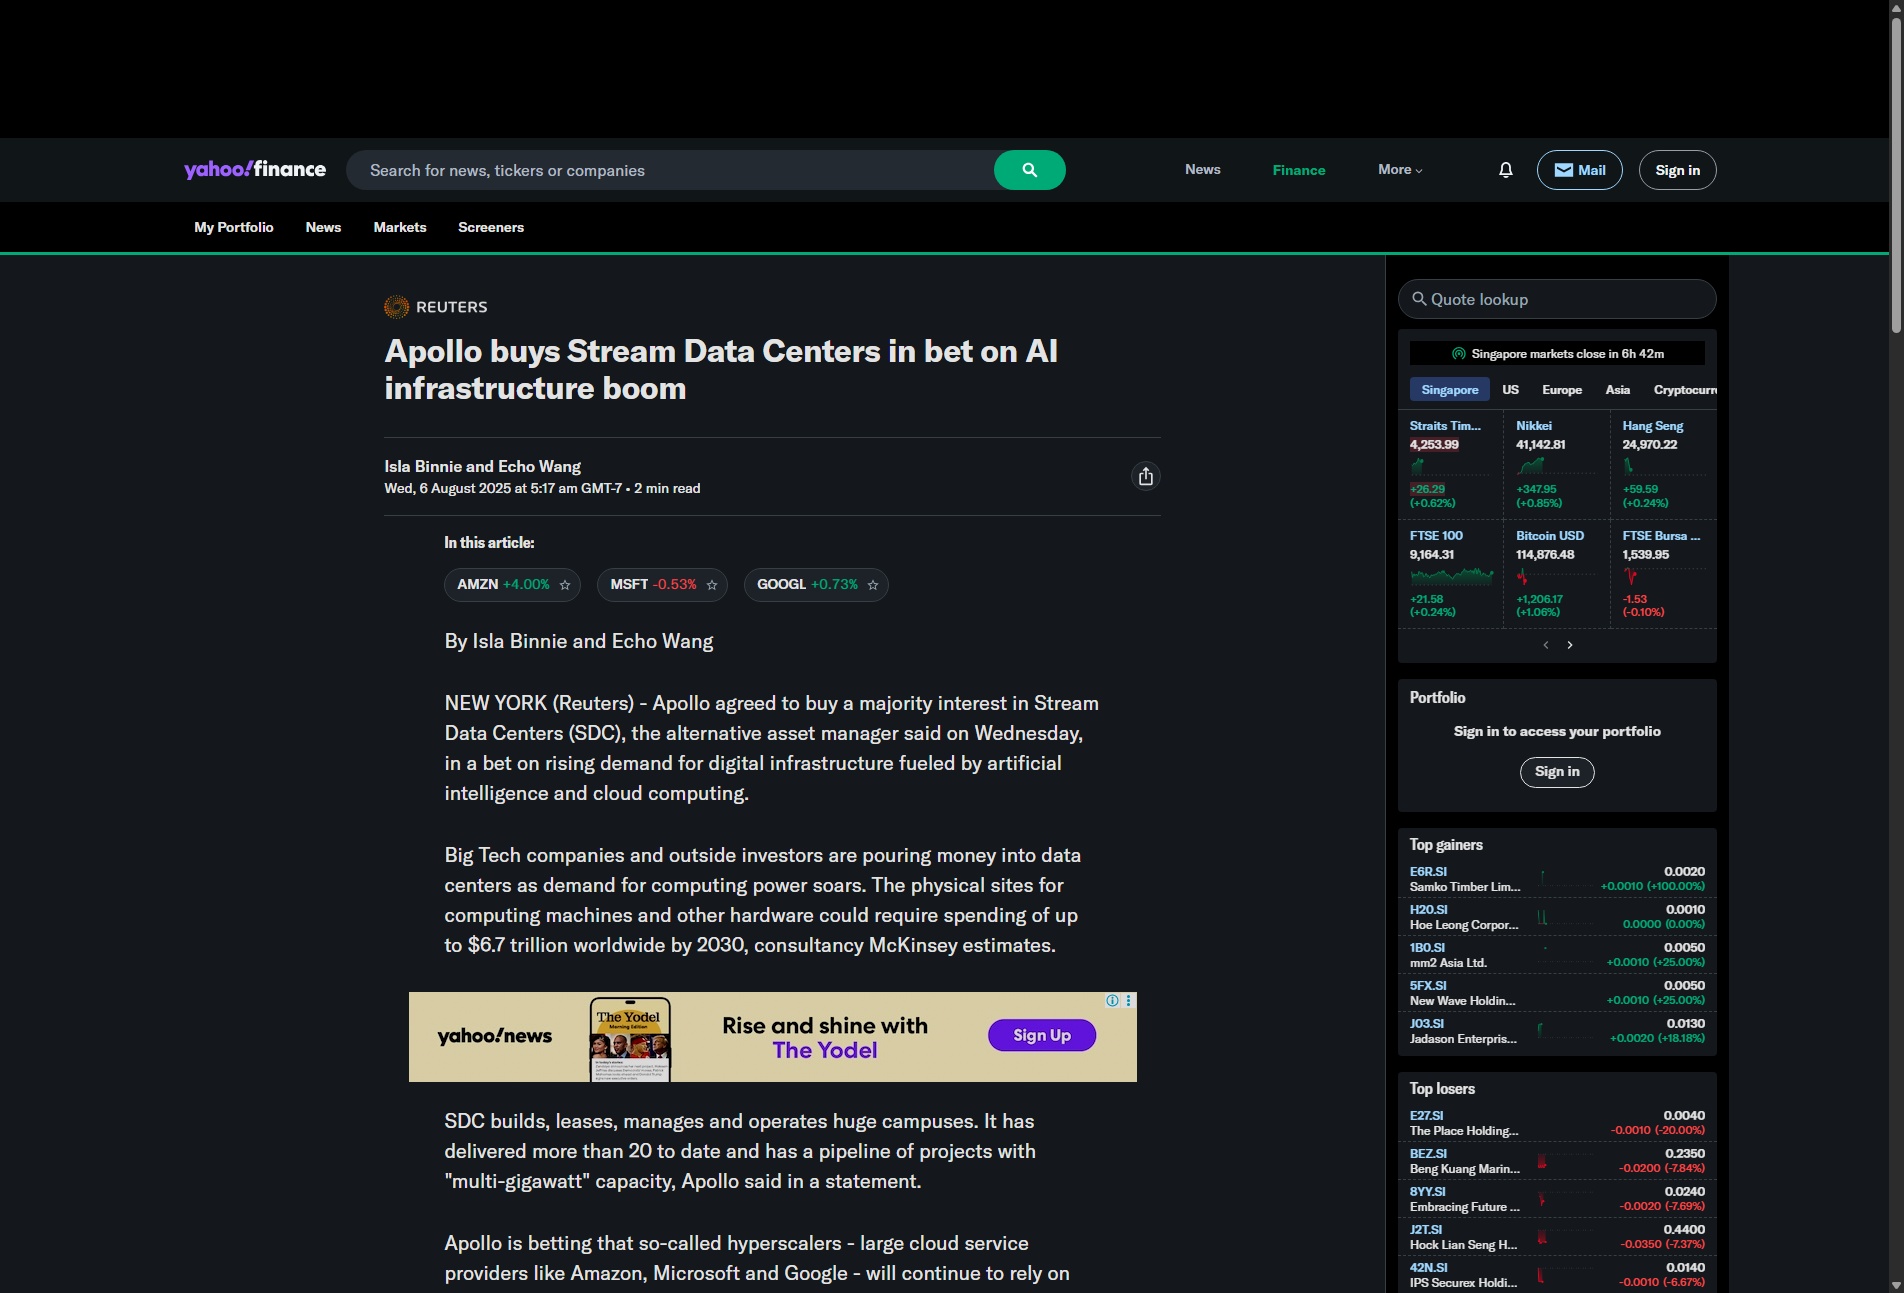Click Sign in in the header
1904x1293 pixels.
click(x=1677, y=170)
